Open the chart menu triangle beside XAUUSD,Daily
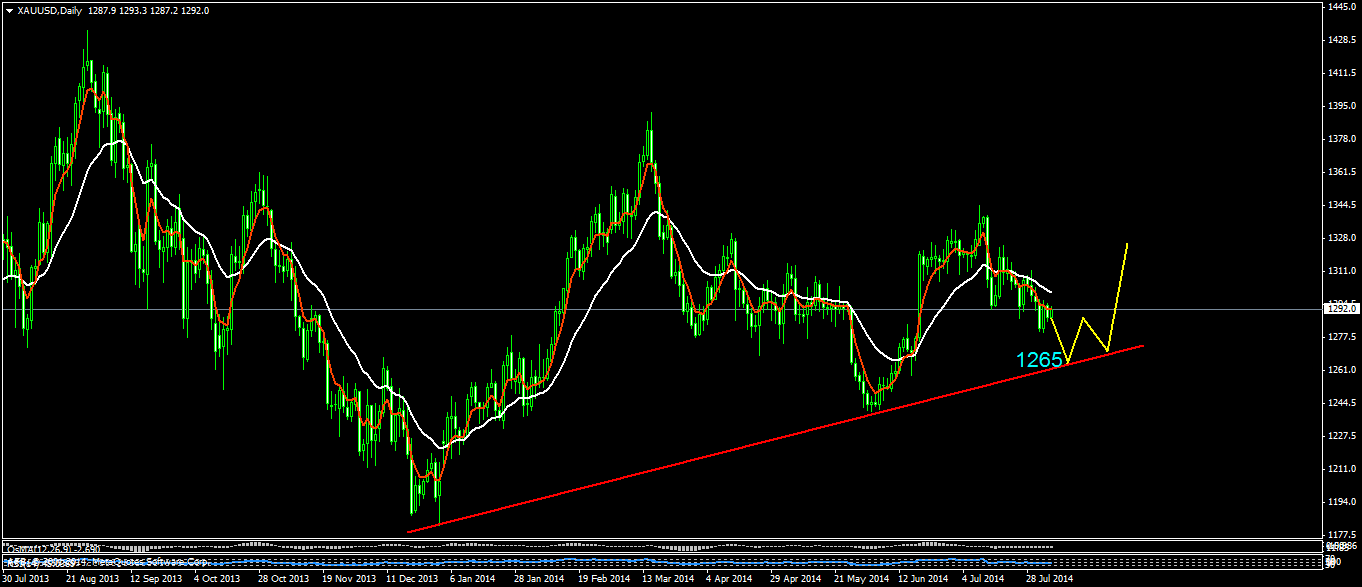This screenshot has height=587, width=1362. click(9, 10)
